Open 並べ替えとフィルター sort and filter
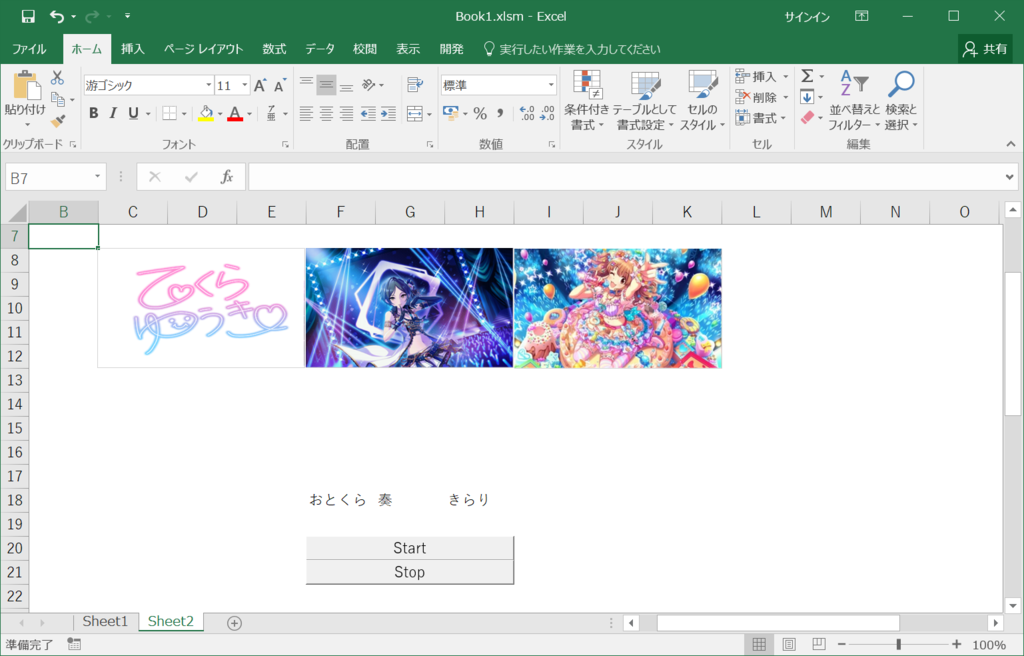The image size is (1024, 656). point(854,100)
